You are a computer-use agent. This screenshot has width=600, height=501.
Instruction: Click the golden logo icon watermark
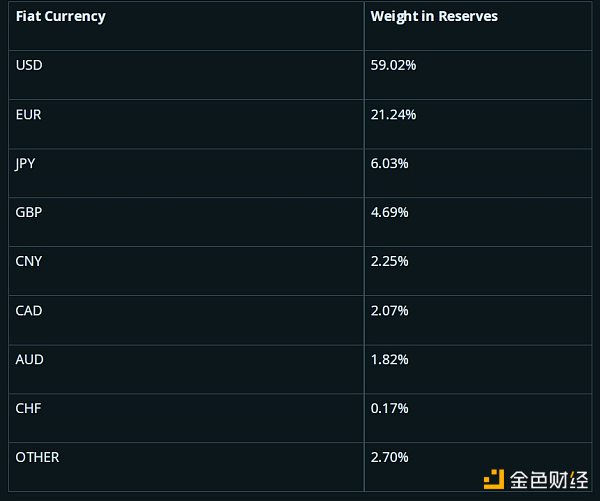click(494, 479)
